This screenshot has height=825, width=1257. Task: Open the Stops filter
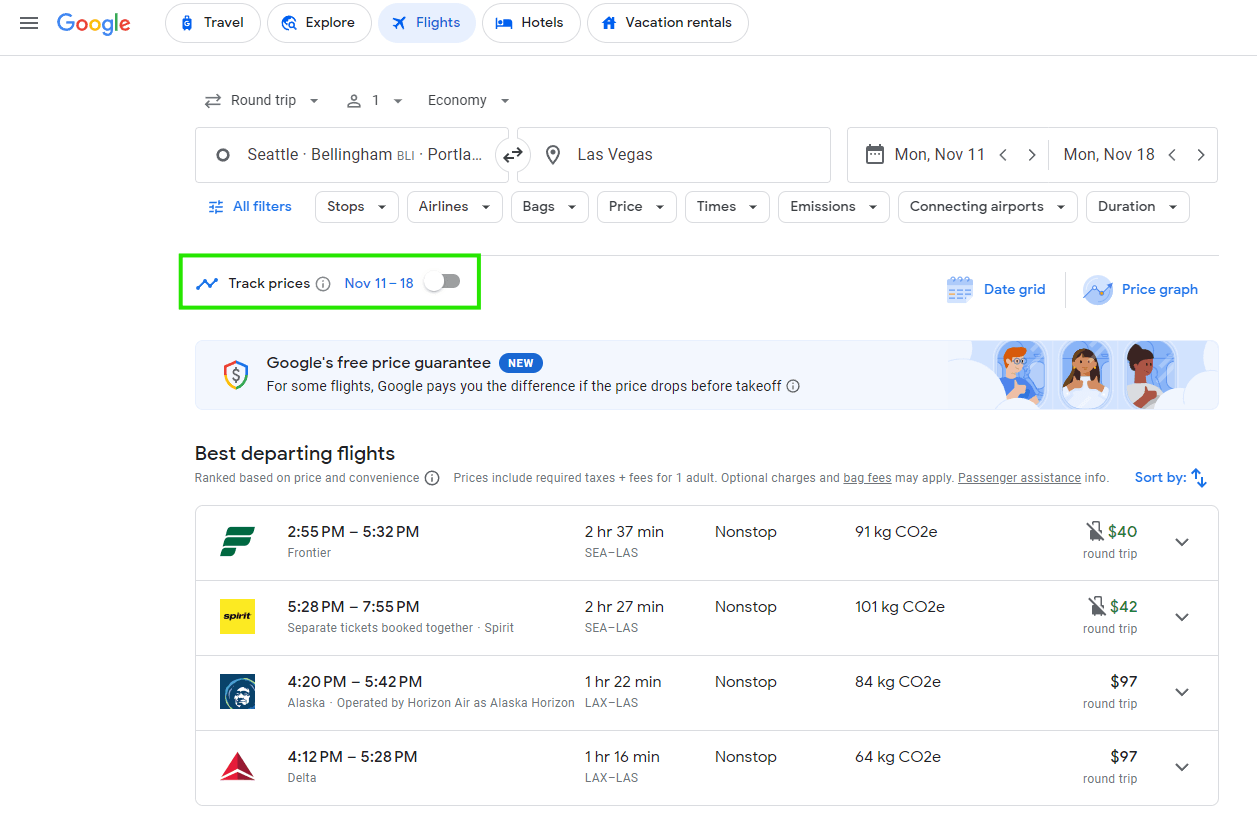point(356,206)
